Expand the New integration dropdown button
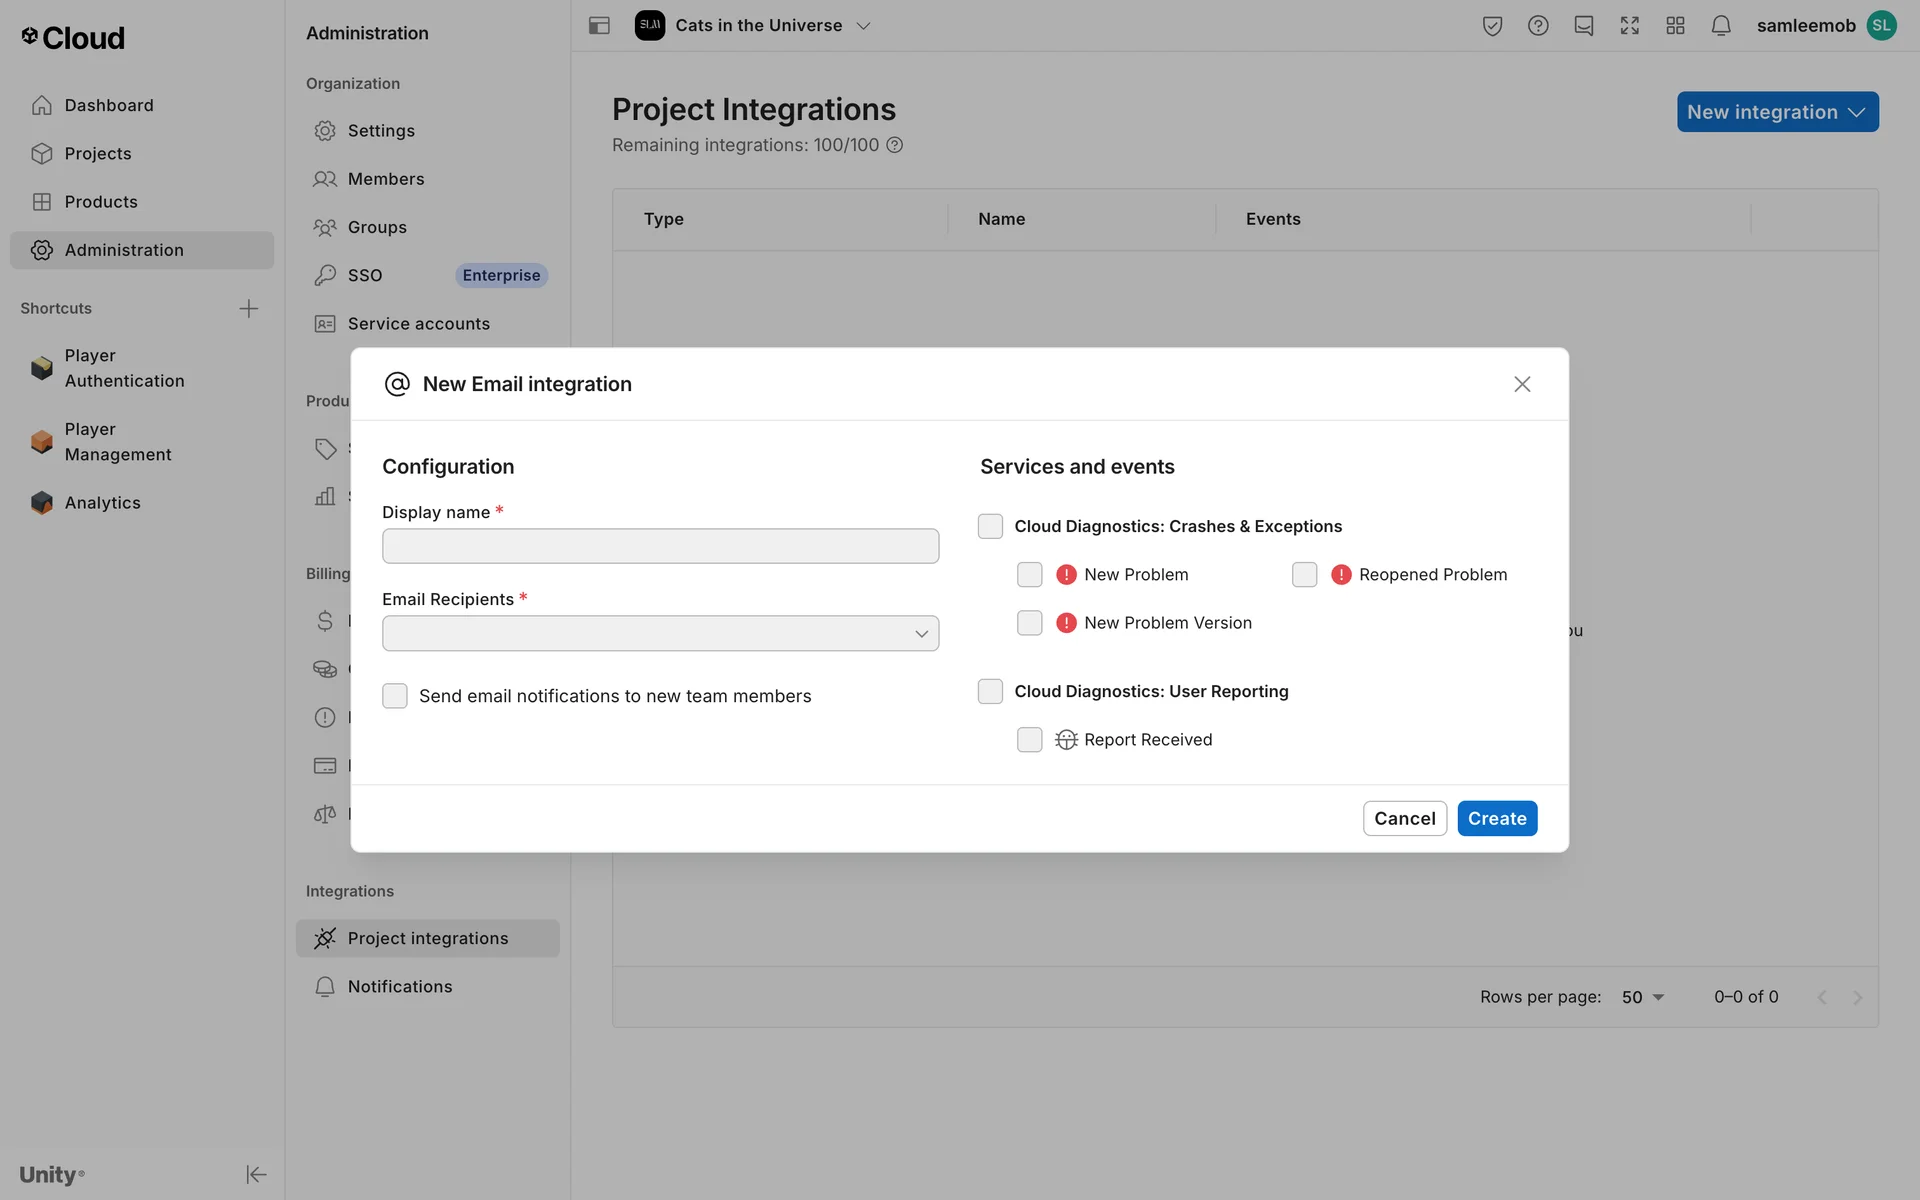 coord(1777,112)
